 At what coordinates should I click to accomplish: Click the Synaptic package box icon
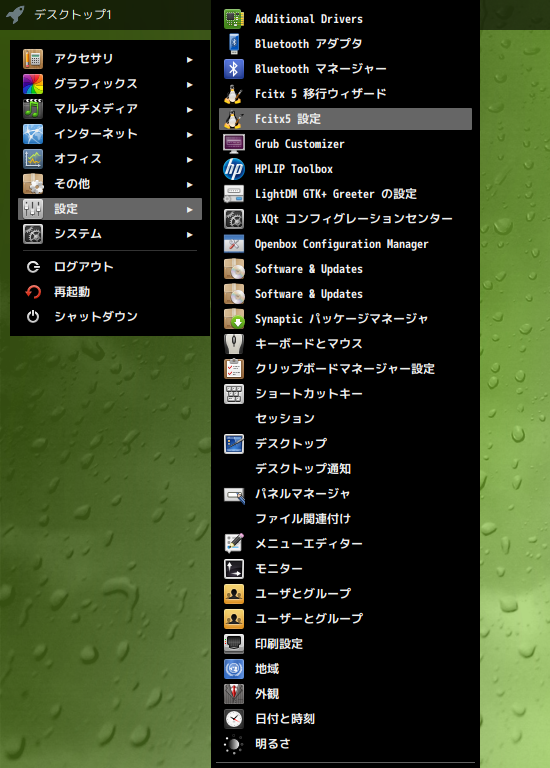pos(234,319)
